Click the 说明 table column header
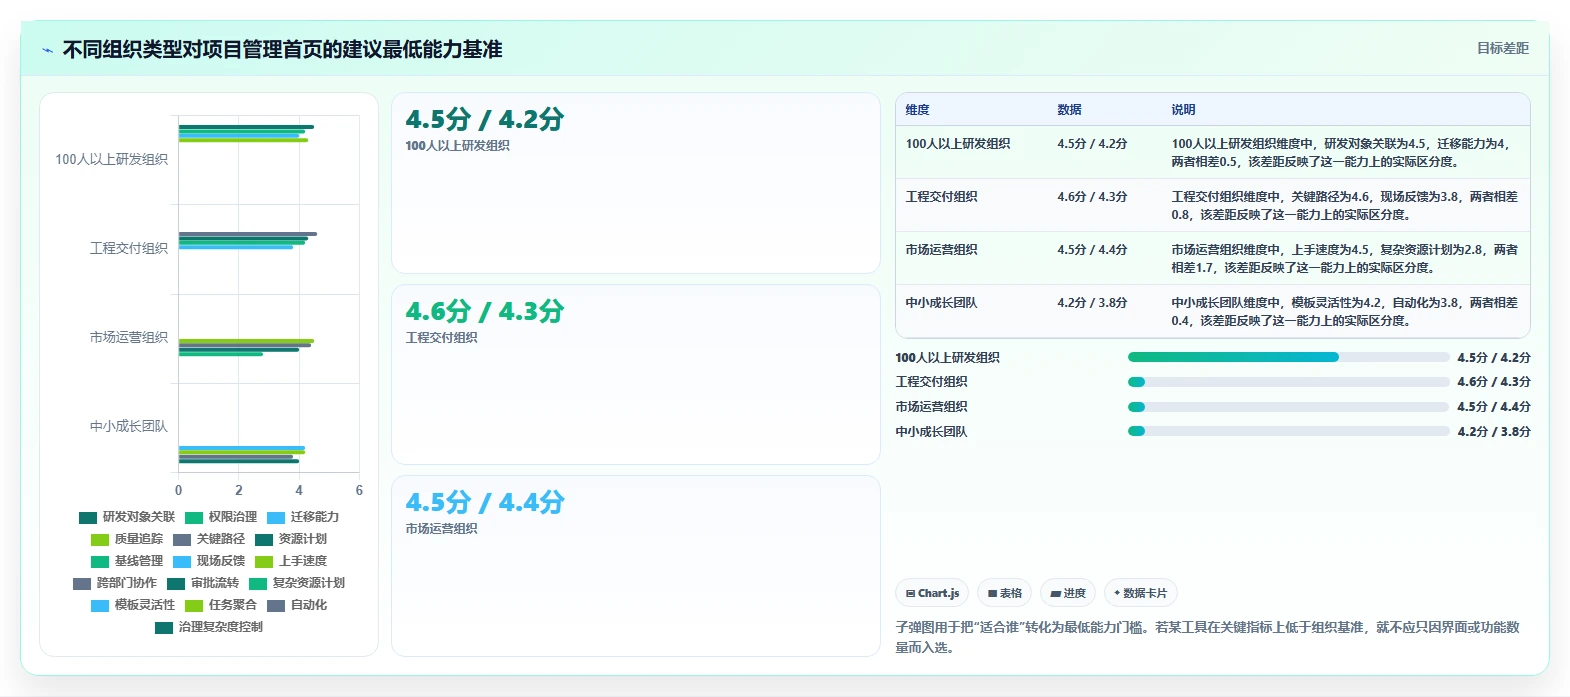 pyautogui.click(x=1184, y=110)
